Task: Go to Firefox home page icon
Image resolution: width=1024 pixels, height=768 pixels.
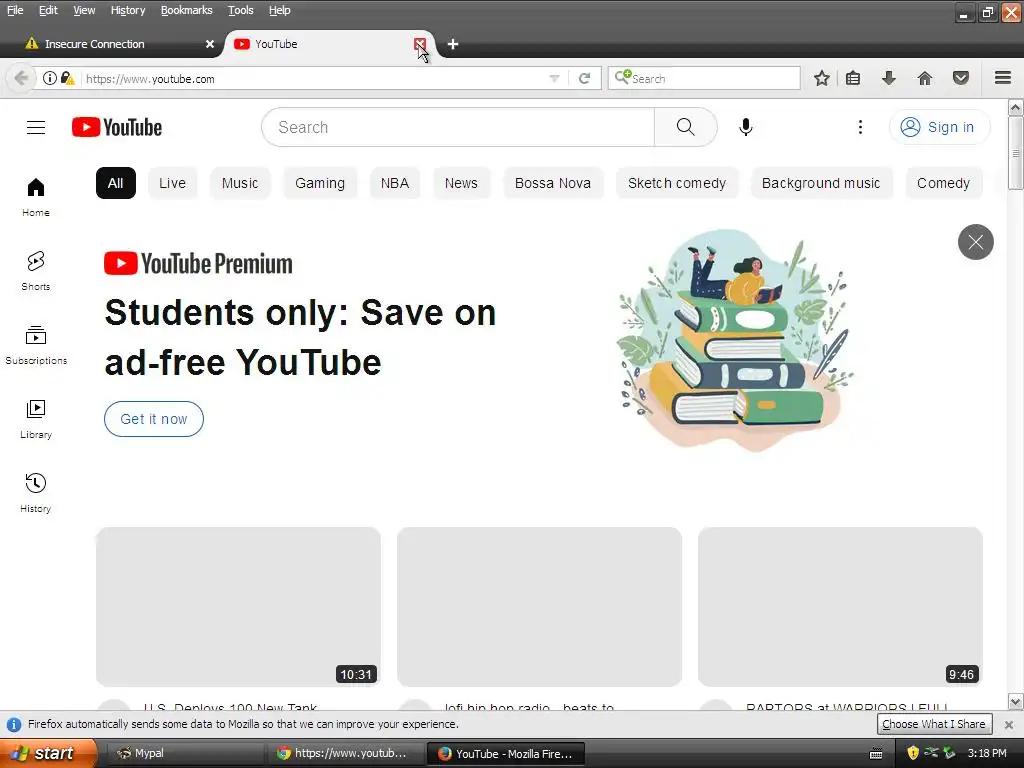Action: point(925,78)
